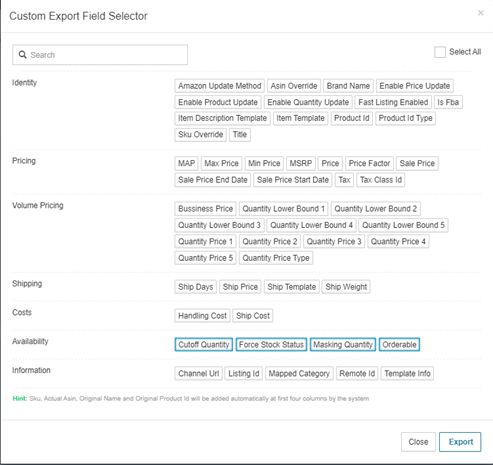493x465 pixels.
Task: Click the Export button
Action: tap(460, 442)
